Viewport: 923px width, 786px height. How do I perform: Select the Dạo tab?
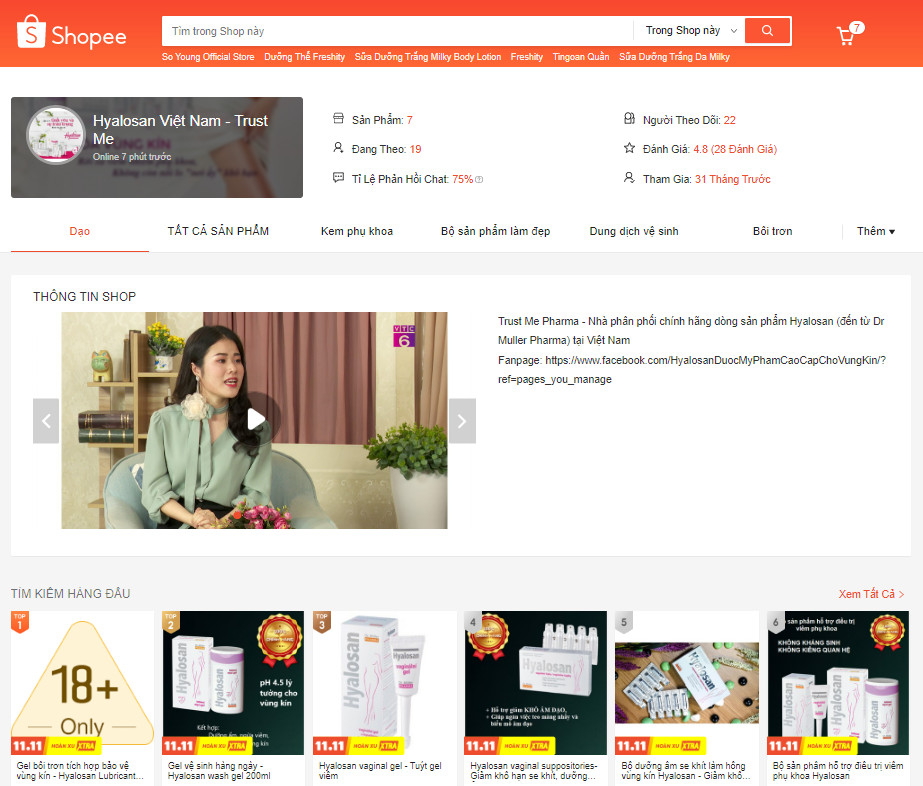point(79,231)
